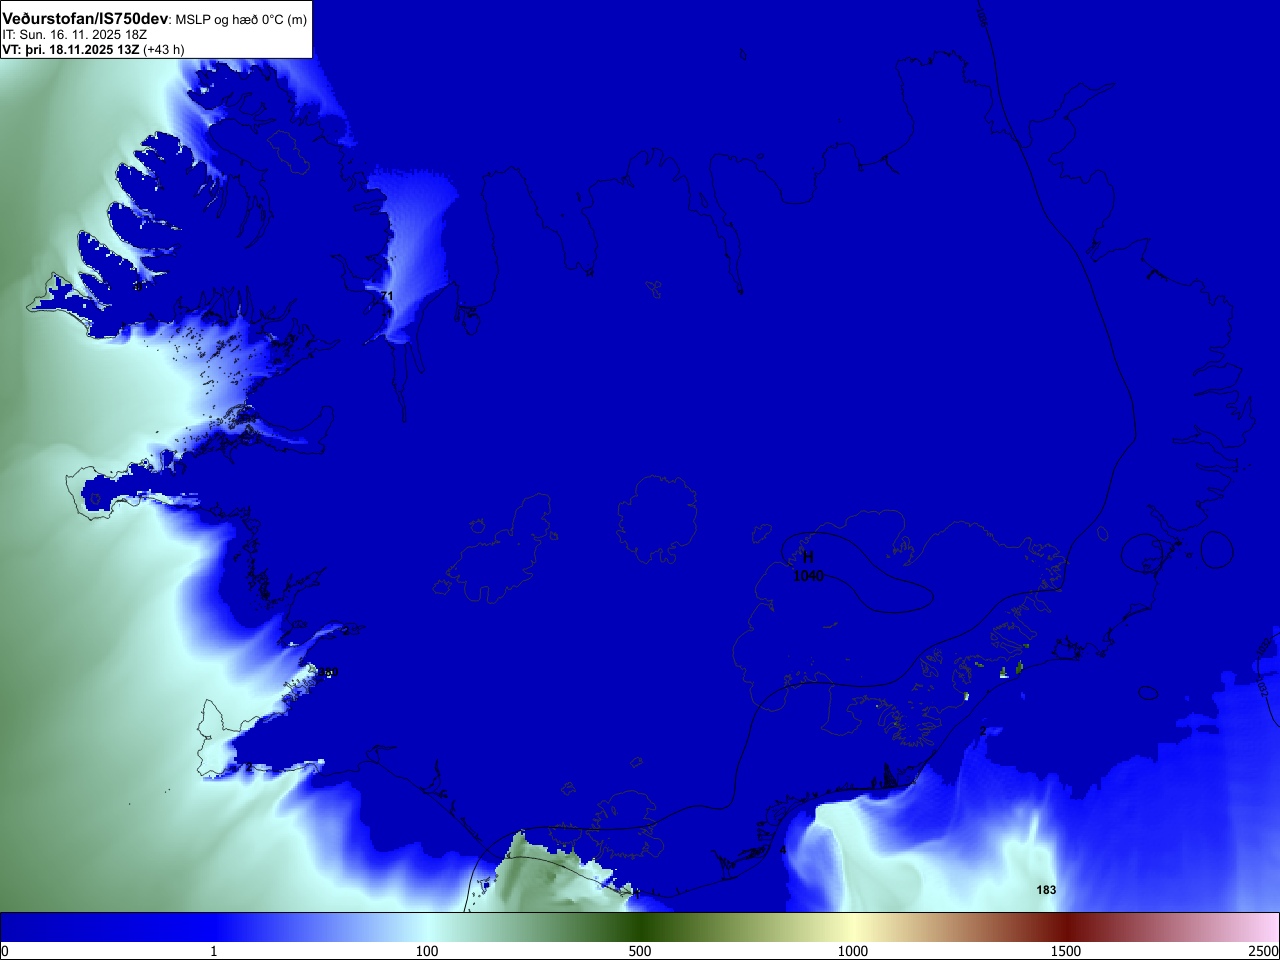Click the colorbar tick label 2500
The width and height of the screenshot is (1280, 960).
[x=1264, y=951]
